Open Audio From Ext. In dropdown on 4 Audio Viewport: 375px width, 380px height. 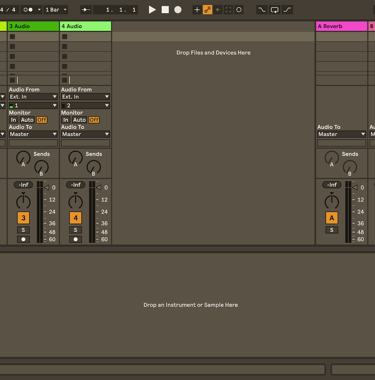coord(86,97)
